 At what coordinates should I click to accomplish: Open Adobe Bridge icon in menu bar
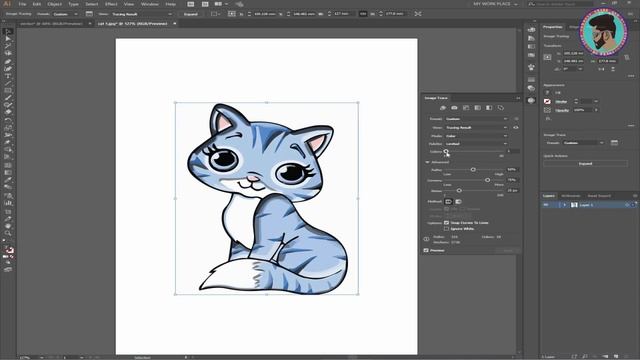pos(191,4)
